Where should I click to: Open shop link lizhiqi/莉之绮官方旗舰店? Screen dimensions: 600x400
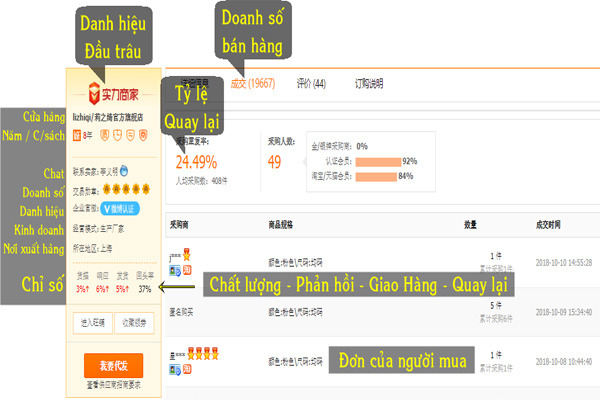[x=108, y=117]
